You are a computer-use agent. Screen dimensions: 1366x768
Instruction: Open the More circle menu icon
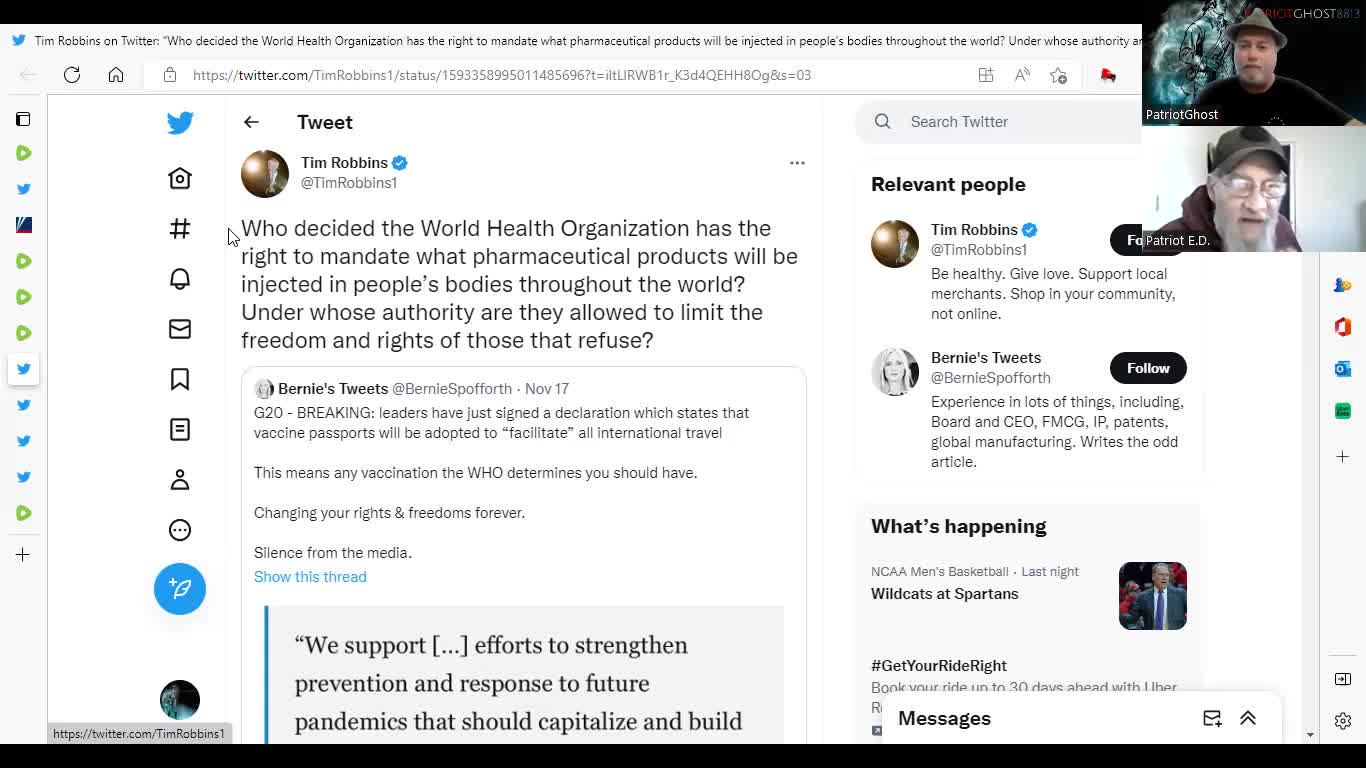pyautogui.click(x=180, y=530)
